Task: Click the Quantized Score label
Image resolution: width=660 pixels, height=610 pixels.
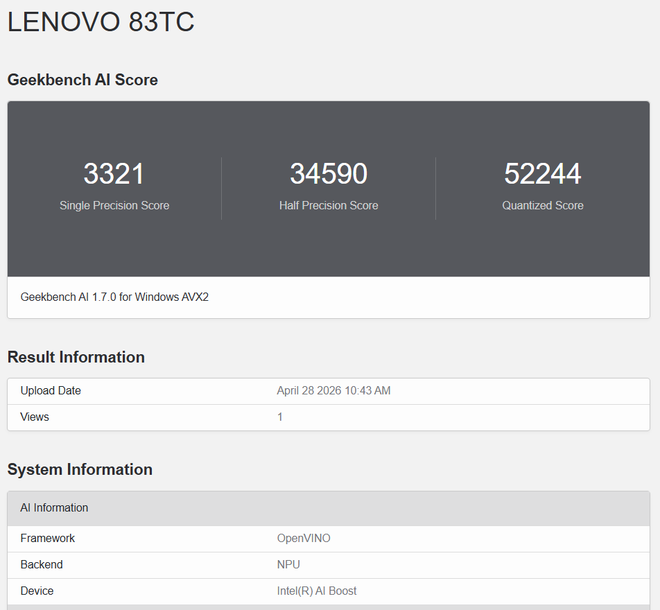Action: click(x=543, y=205)
